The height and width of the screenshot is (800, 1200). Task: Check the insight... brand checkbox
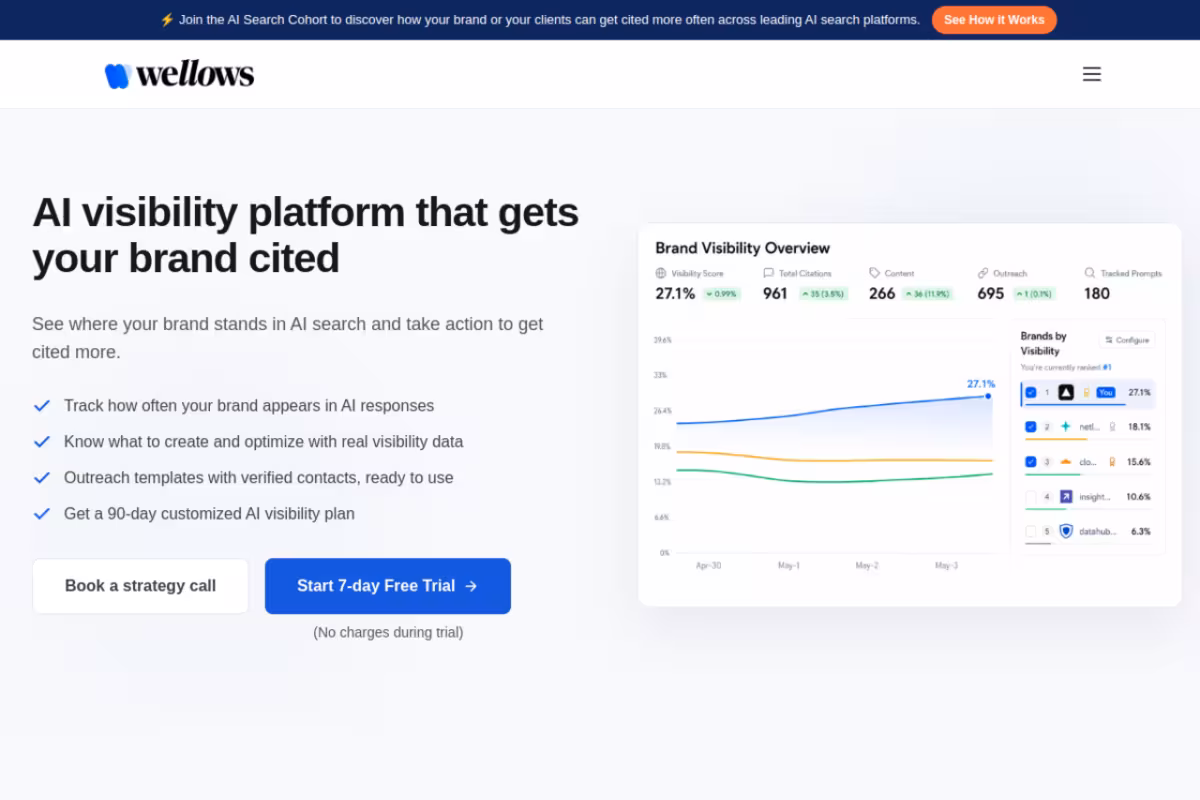[1031, 497]
